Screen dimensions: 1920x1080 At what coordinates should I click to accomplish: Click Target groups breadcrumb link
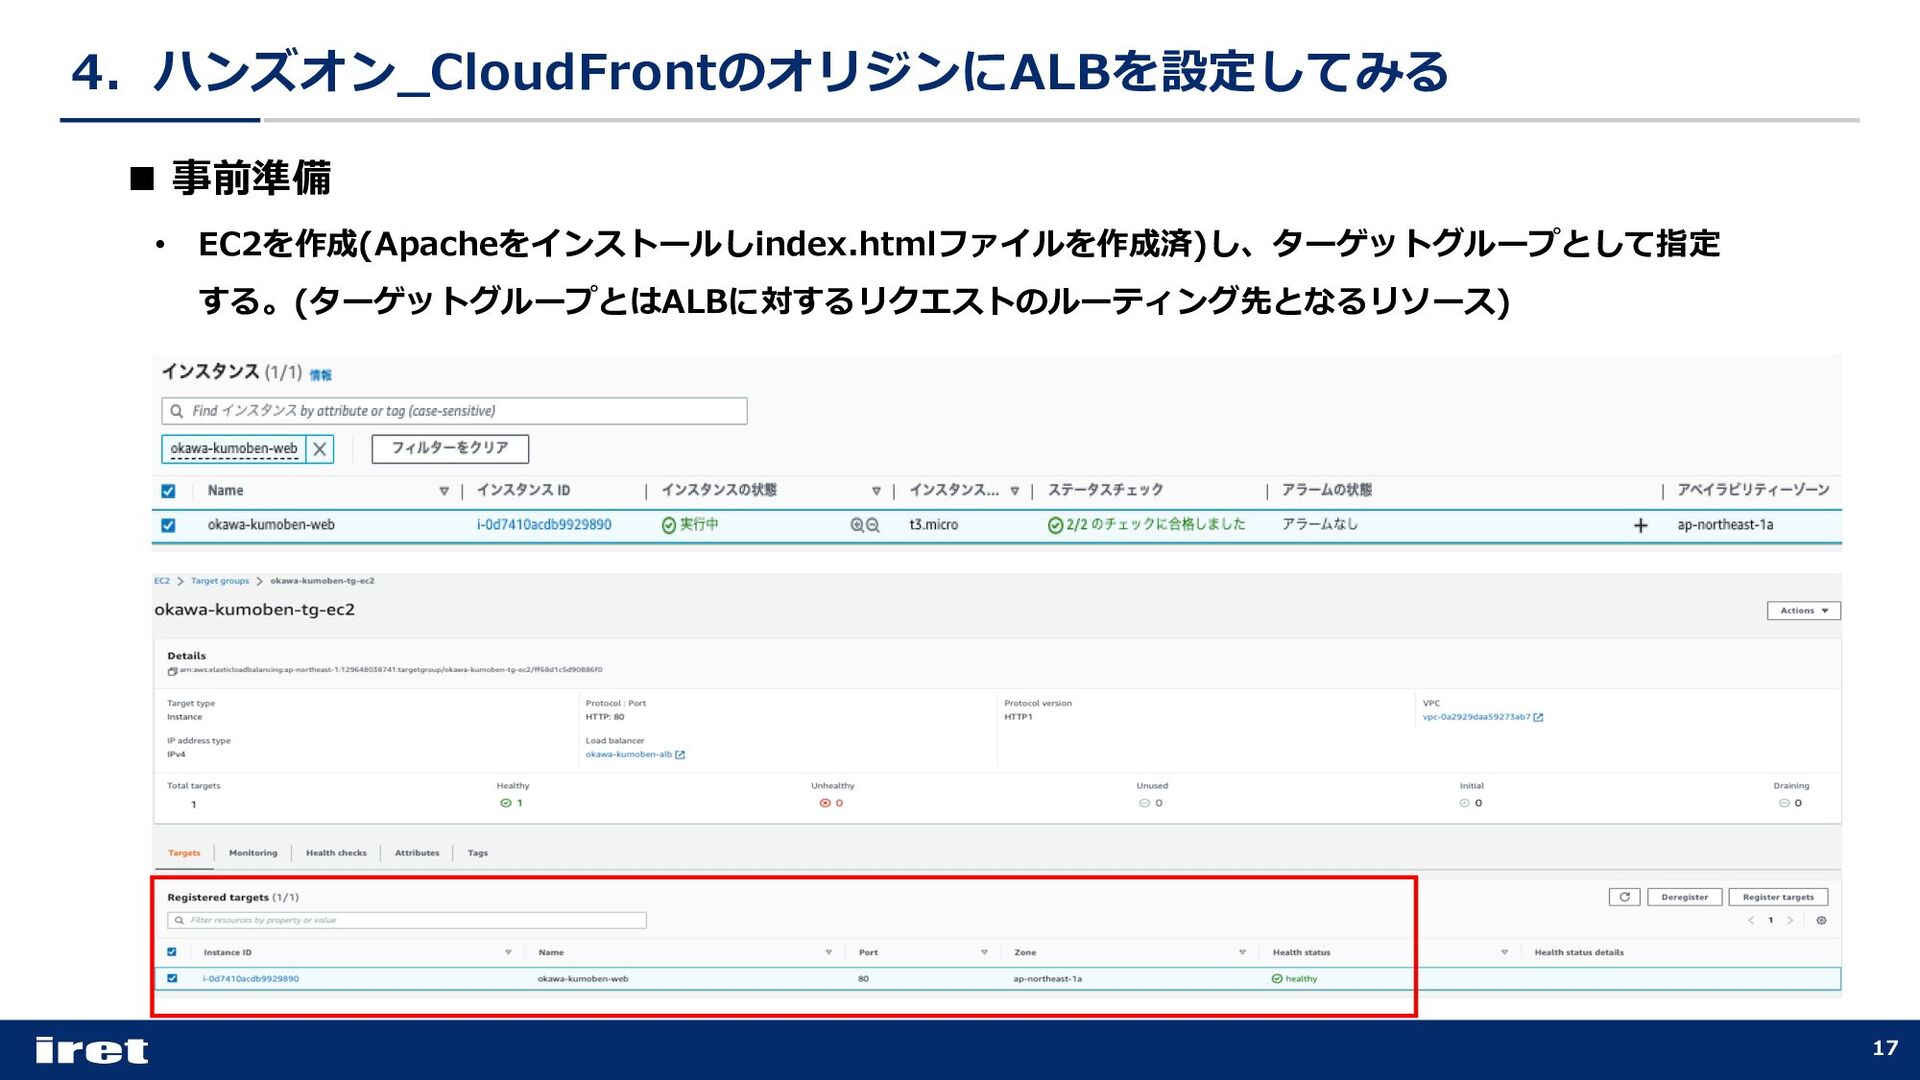pos(220,581)
